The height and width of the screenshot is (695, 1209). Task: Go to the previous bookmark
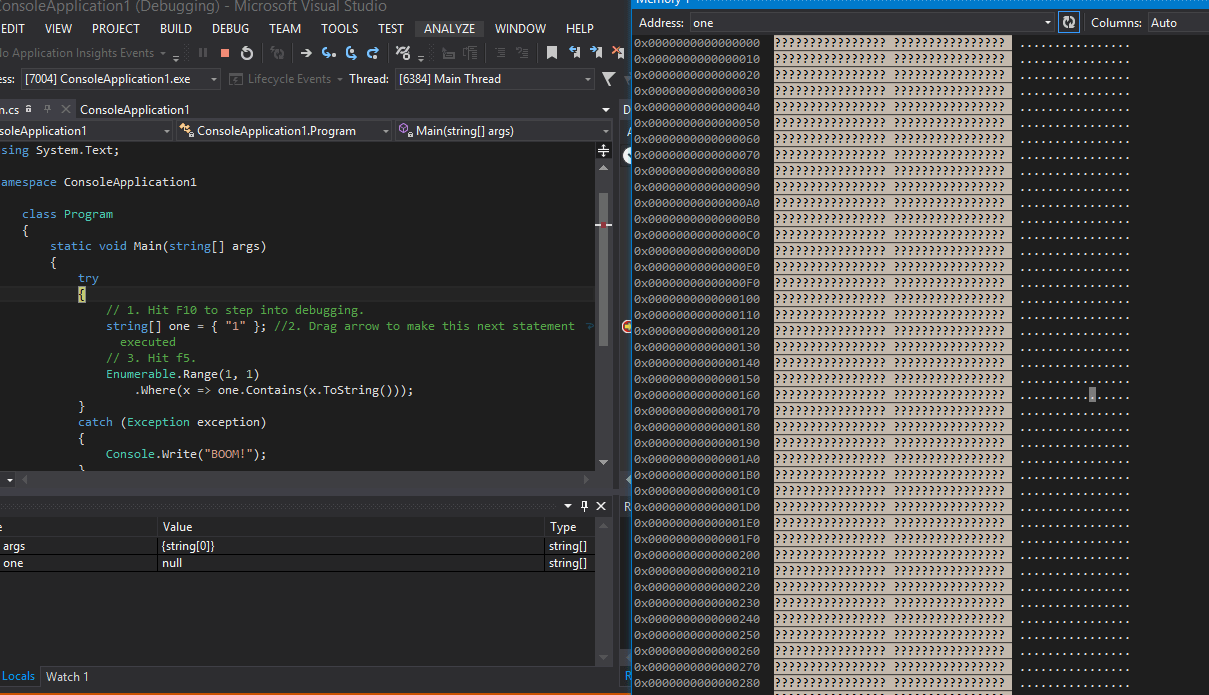click(x=575, y=53)
